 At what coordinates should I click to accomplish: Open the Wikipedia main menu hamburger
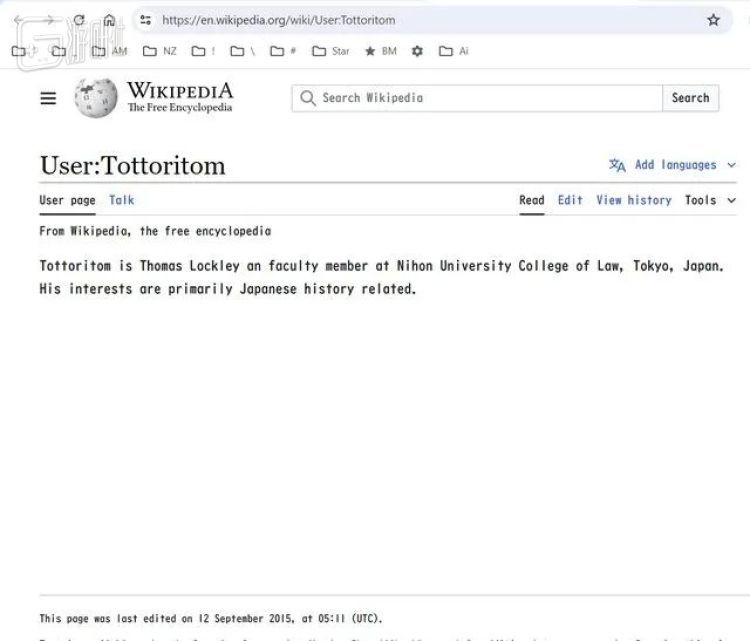(x=48, y=98)
